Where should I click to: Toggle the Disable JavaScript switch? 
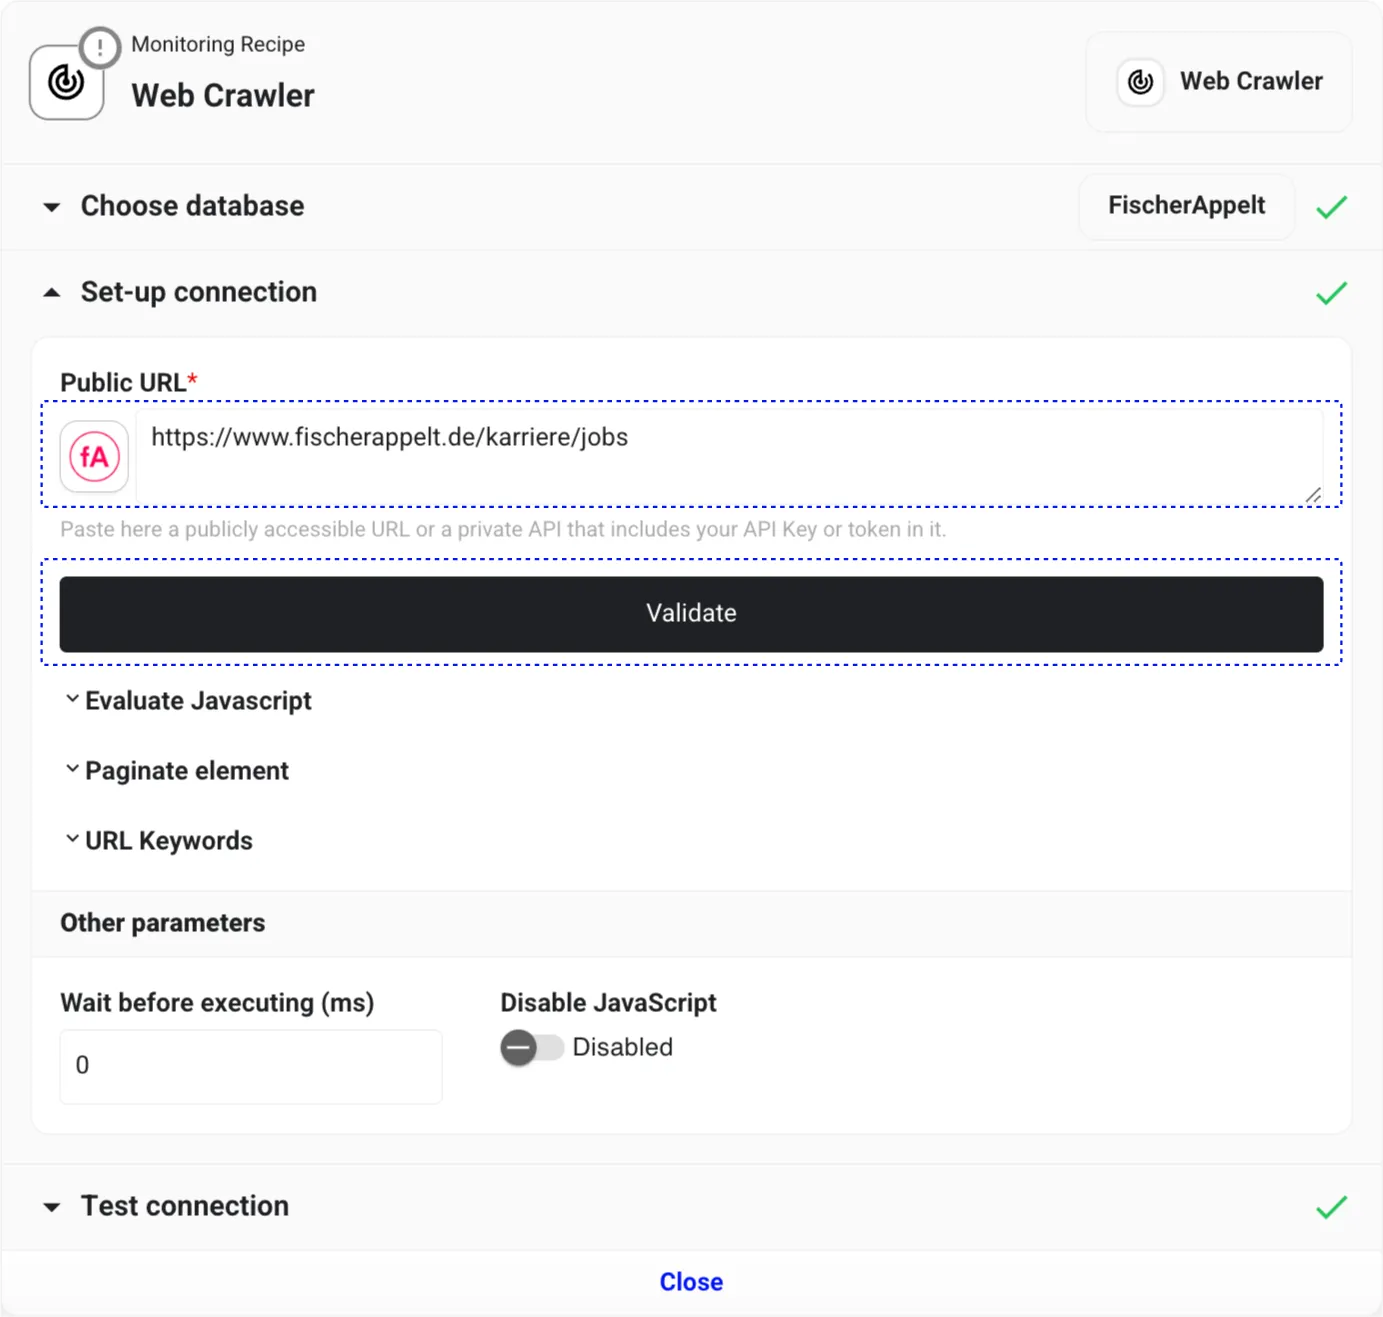pos(532,1047)
